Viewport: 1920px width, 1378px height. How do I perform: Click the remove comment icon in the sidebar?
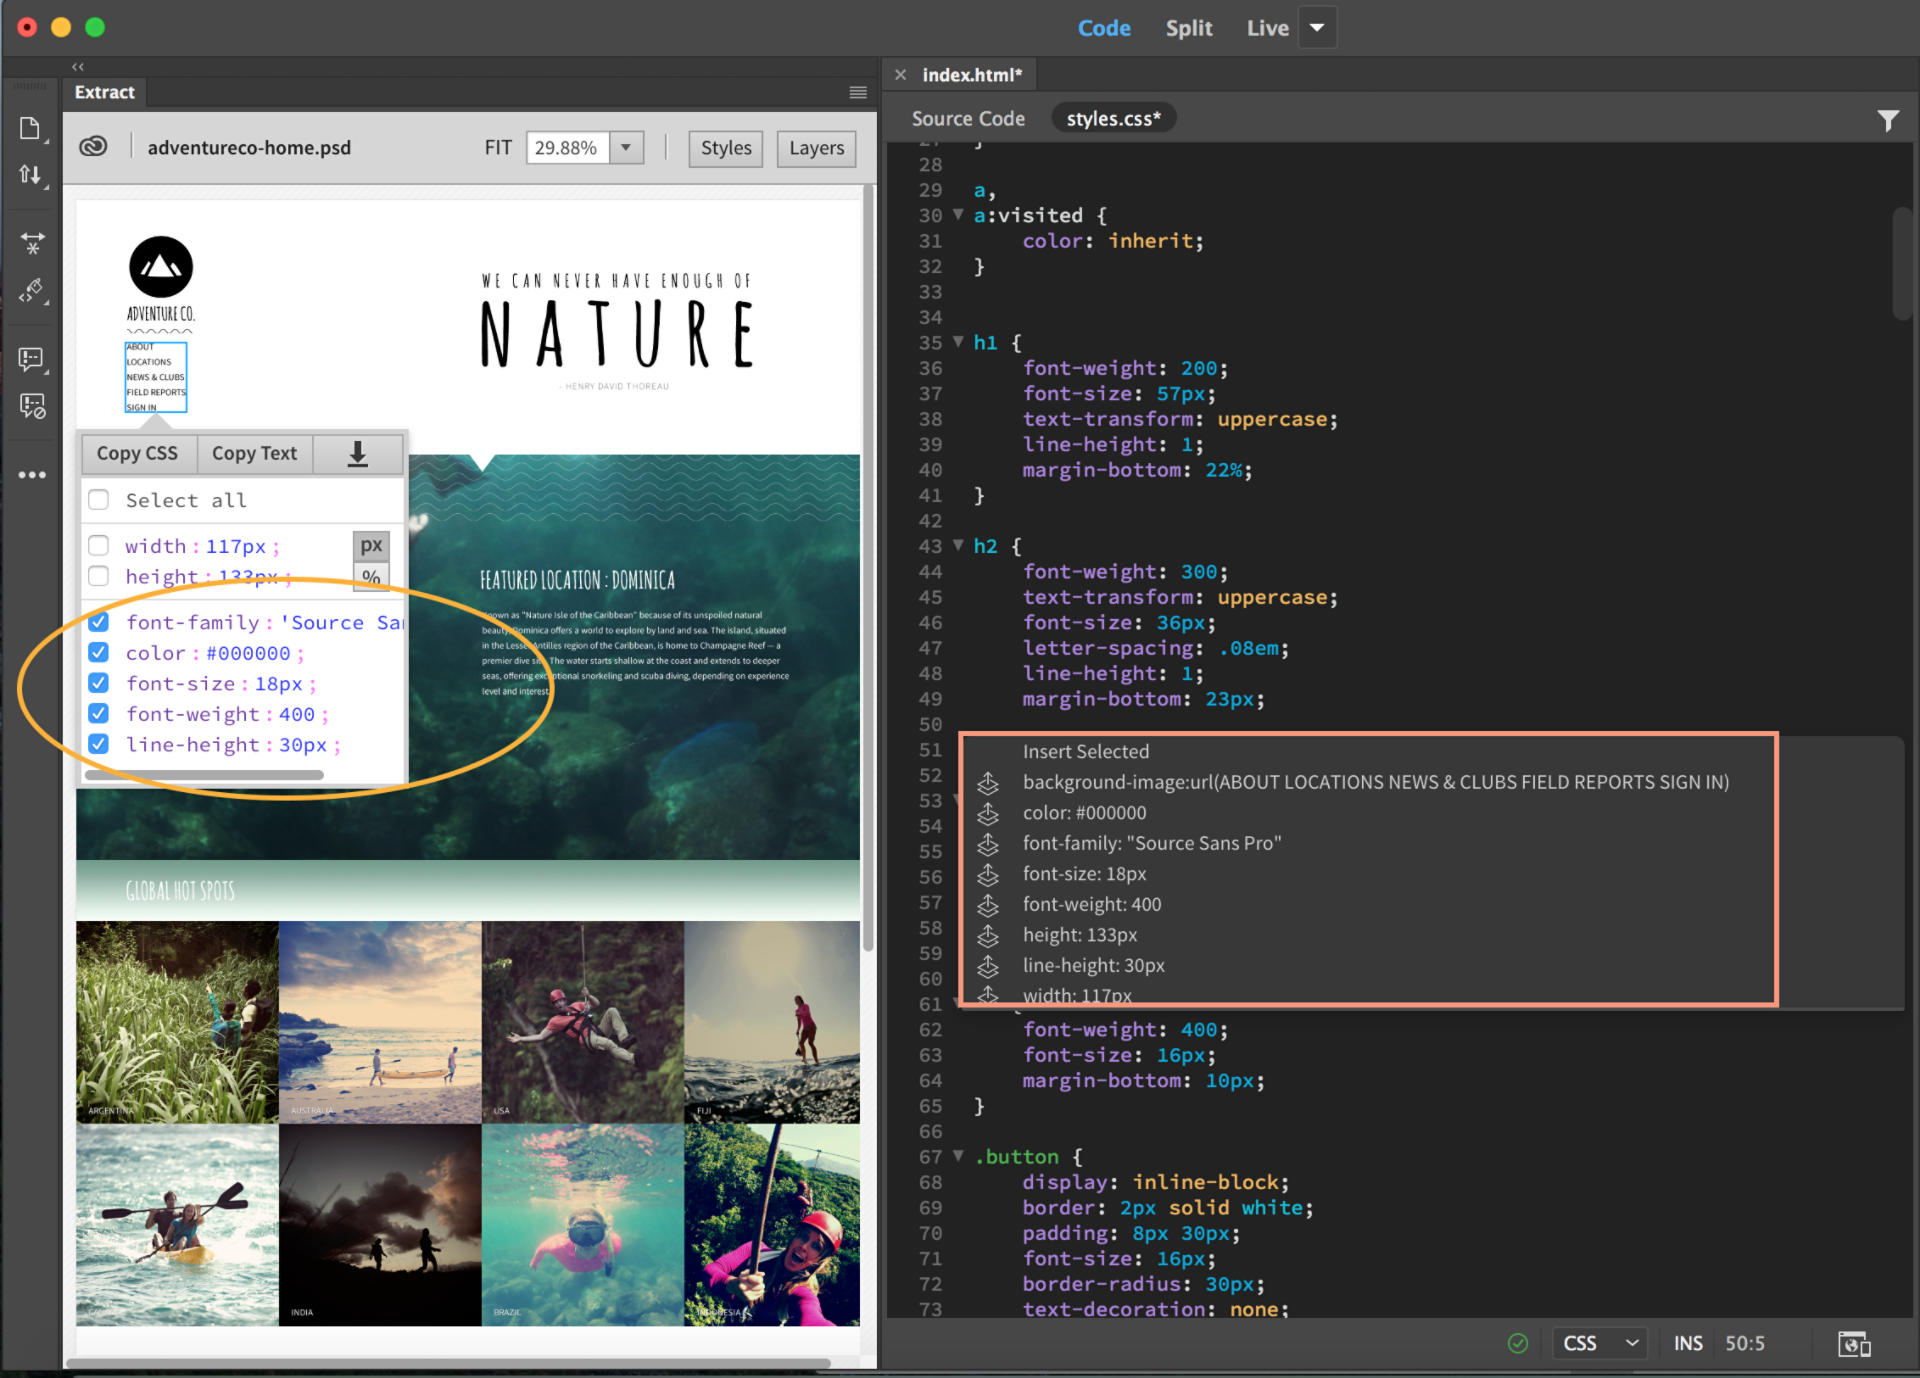[x=30, y=406]
